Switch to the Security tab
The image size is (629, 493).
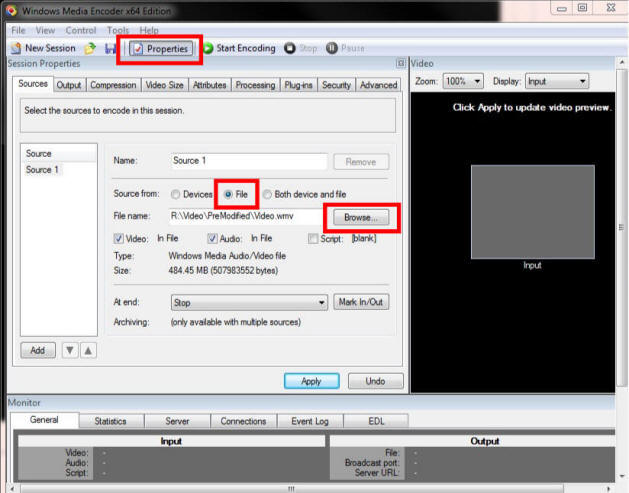(x=336, y=85)
